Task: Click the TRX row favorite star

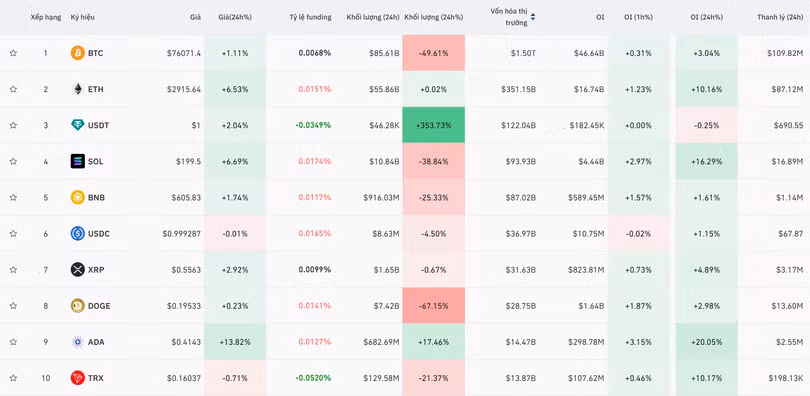Action: [x=13, y=378]
